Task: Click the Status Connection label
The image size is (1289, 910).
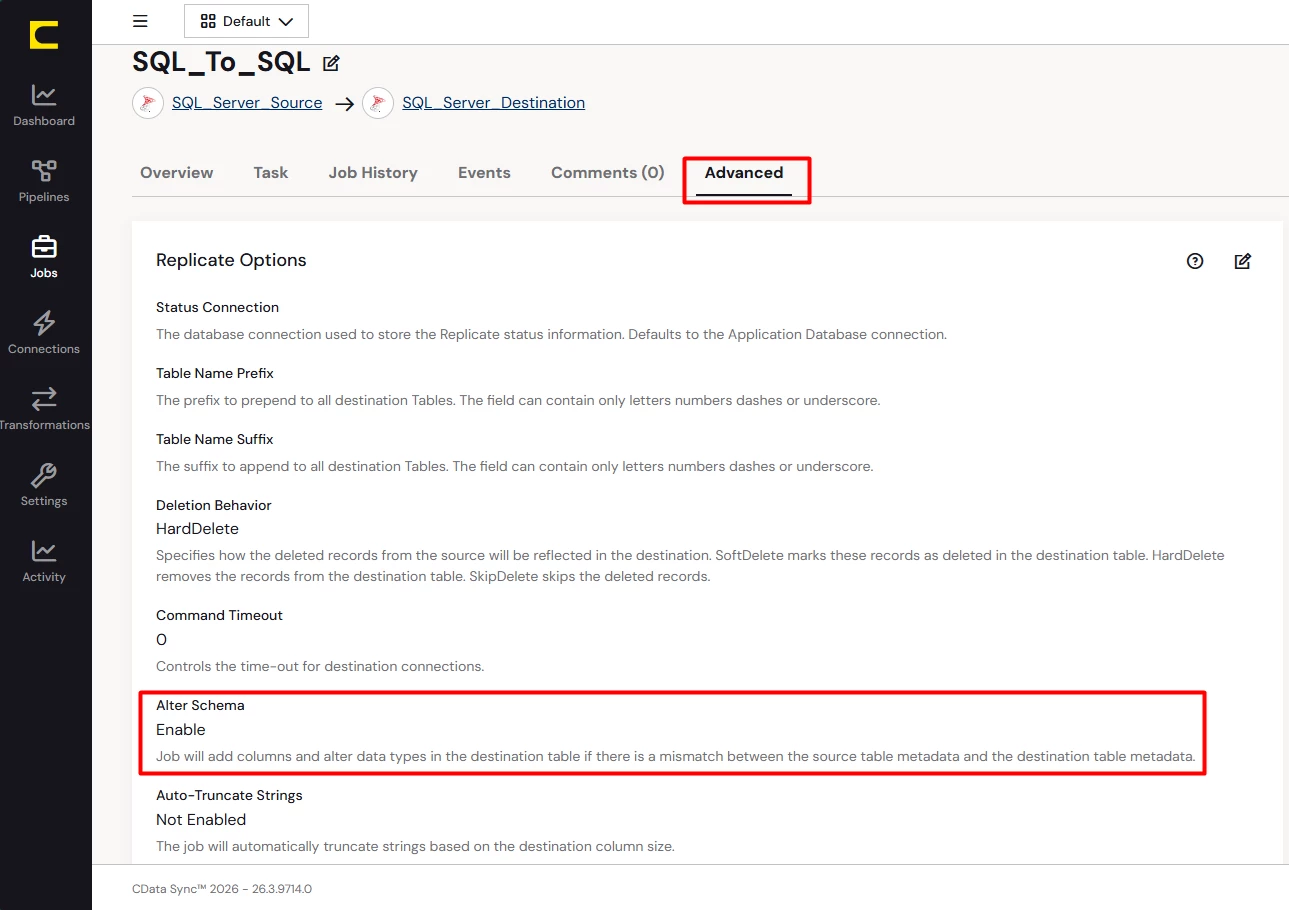Action: click(217, 307)
